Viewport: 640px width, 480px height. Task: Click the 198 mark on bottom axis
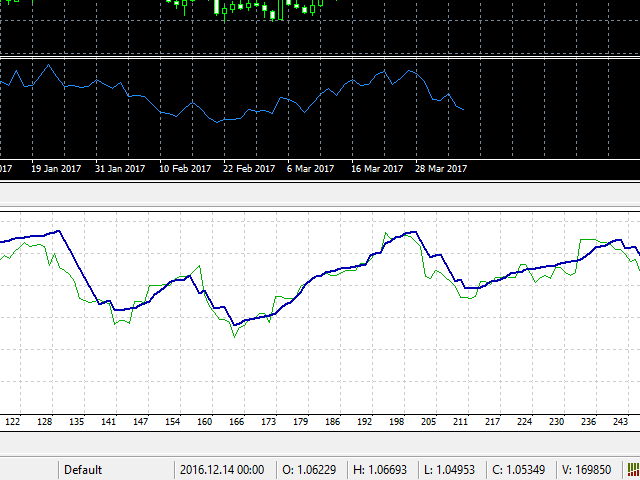coord(397,422)
